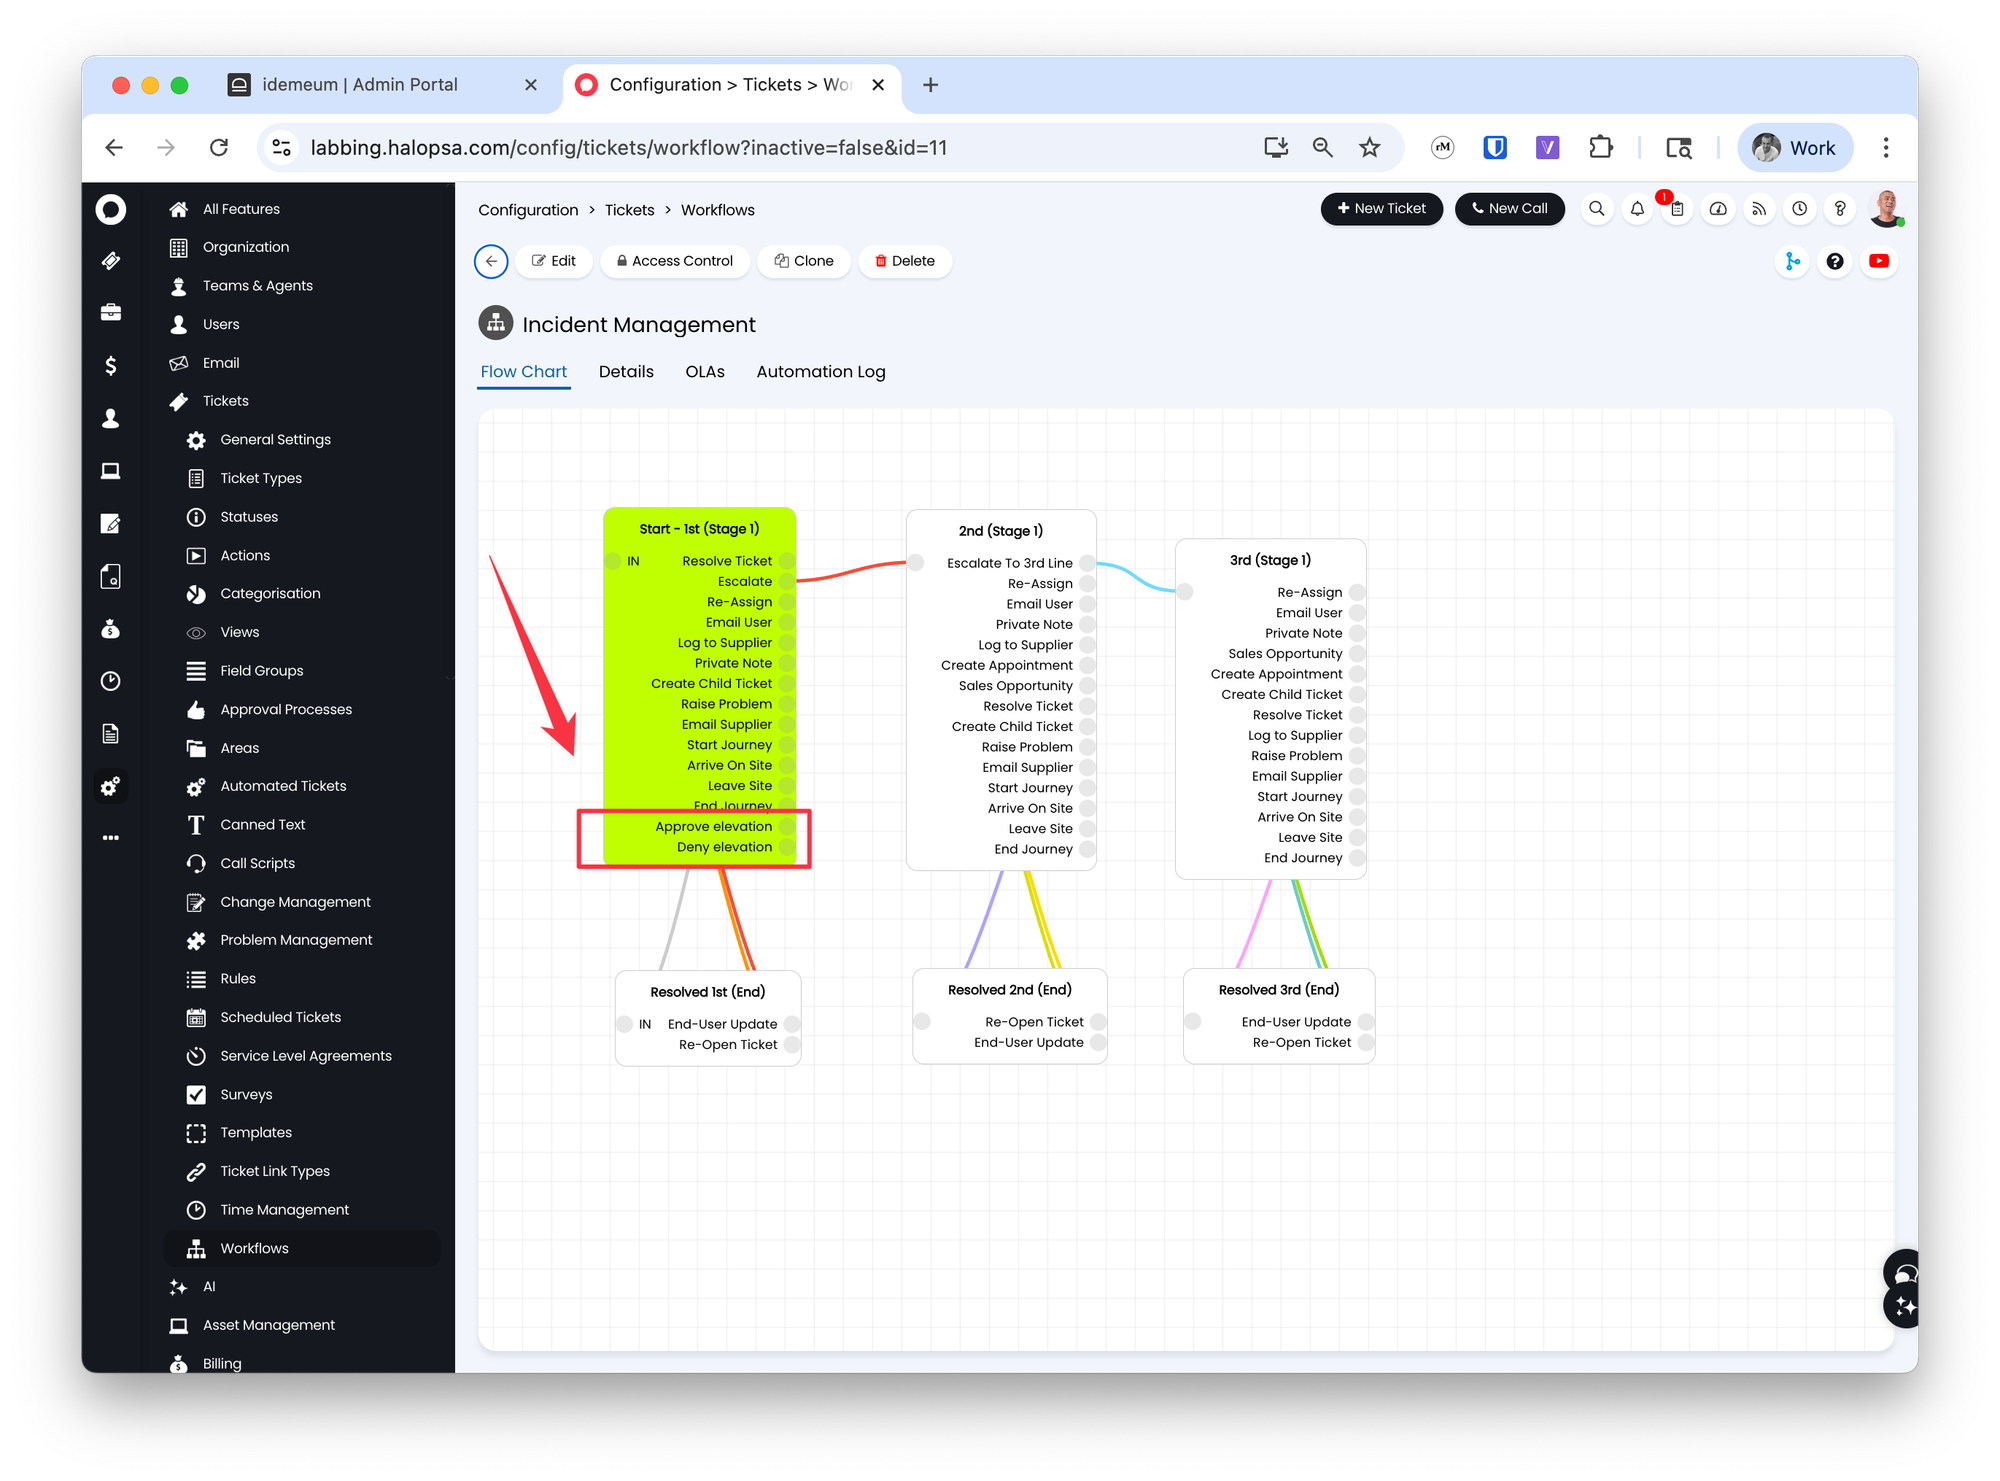
Task: Open Asset Management in sidebar
Action: [x=269, y=1325]
